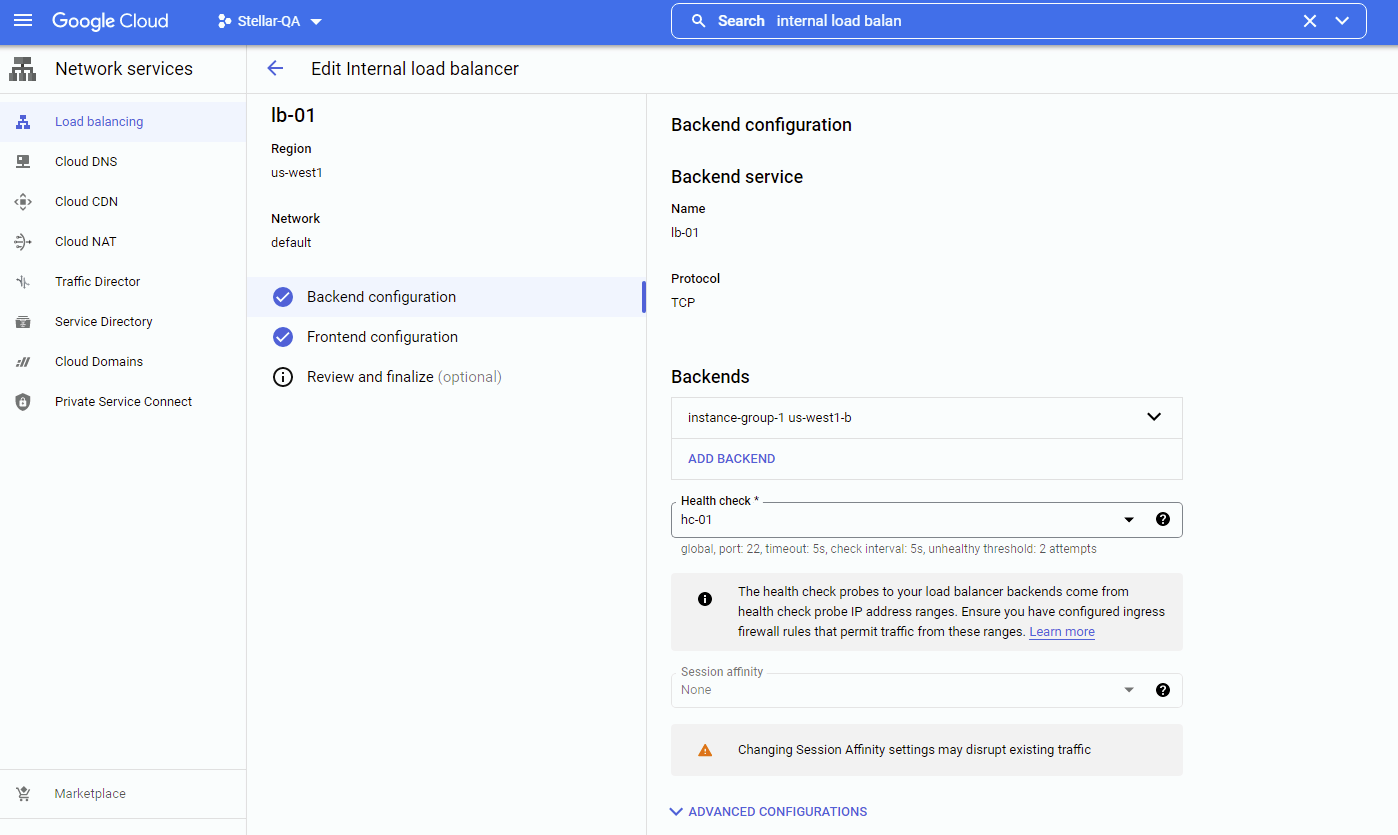Open the main navigation hamburger menu

click(23, 21)
